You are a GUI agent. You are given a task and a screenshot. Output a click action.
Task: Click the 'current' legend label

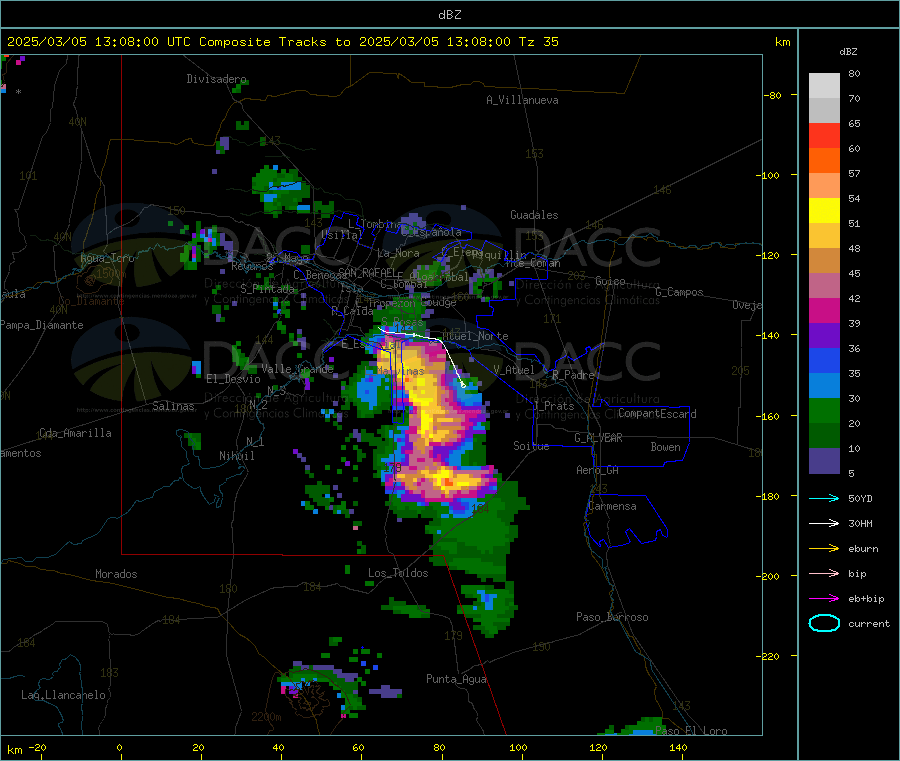pyautogui.click(x=869, y=624)
